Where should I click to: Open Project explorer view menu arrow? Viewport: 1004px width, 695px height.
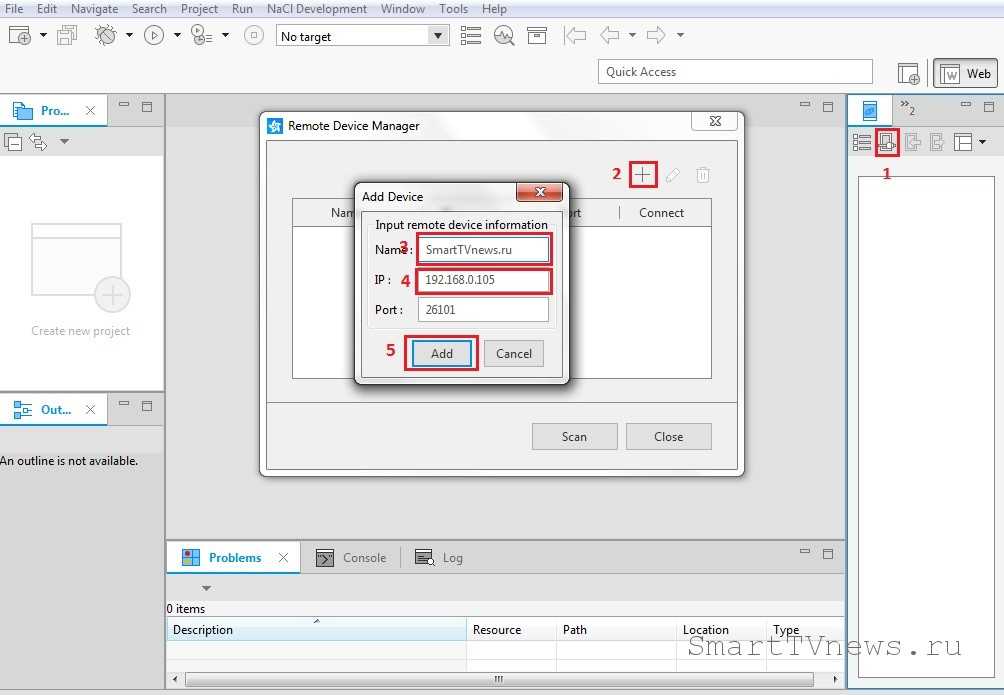65,142
